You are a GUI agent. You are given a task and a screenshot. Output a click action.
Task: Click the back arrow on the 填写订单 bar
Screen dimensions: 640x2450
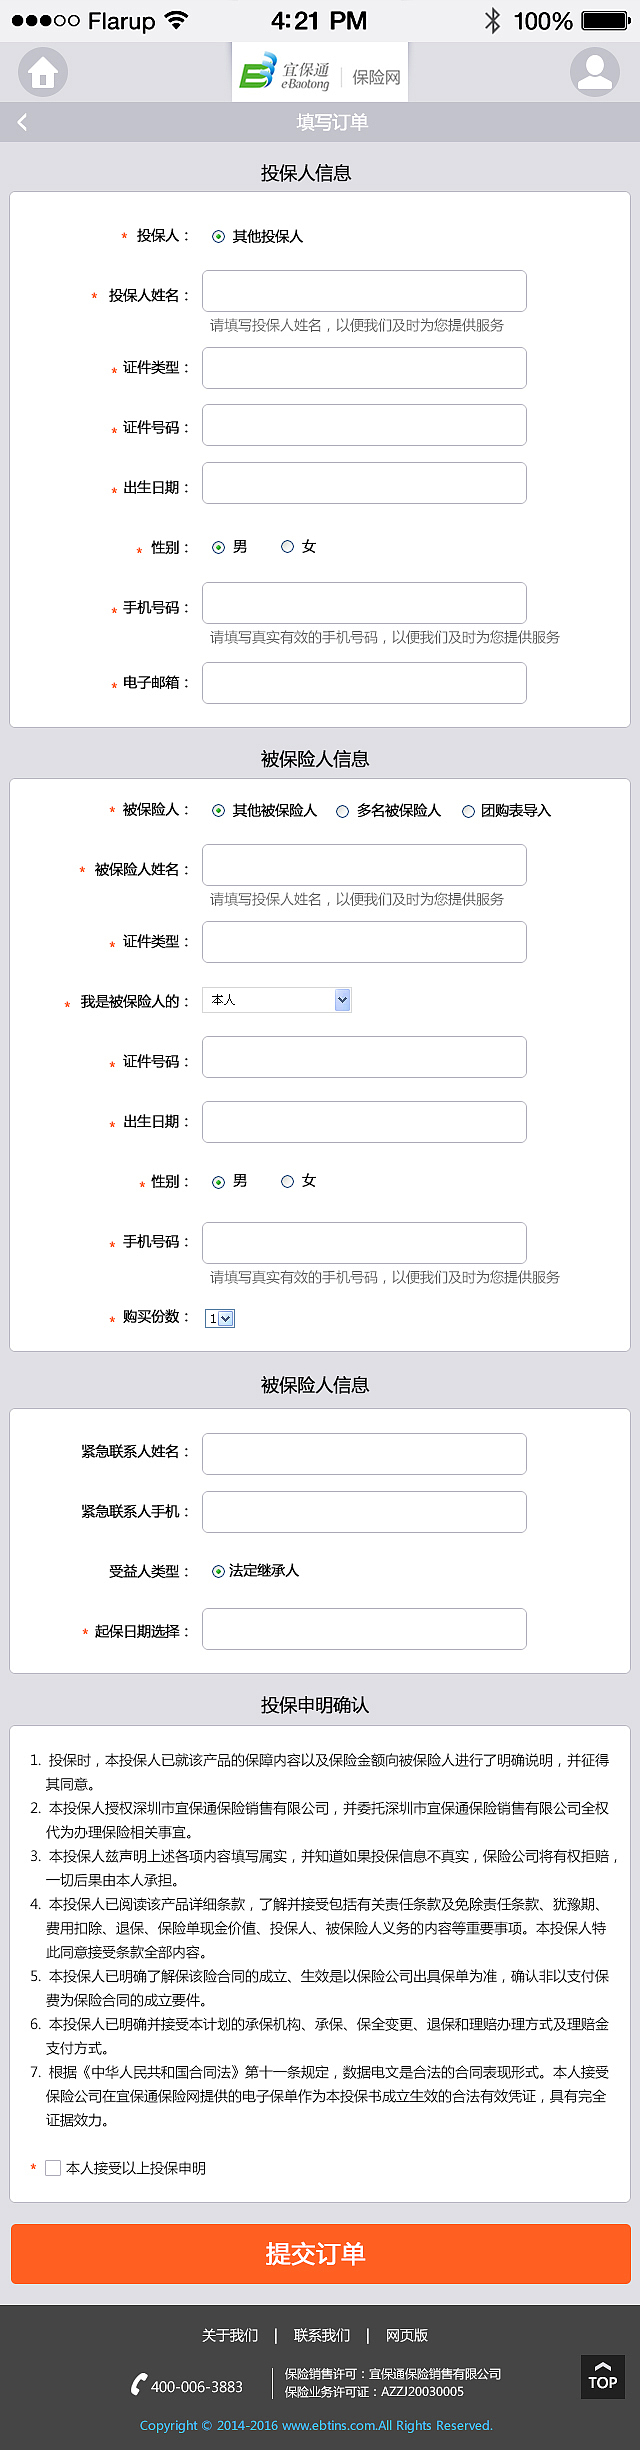click(x=22, y=121)
